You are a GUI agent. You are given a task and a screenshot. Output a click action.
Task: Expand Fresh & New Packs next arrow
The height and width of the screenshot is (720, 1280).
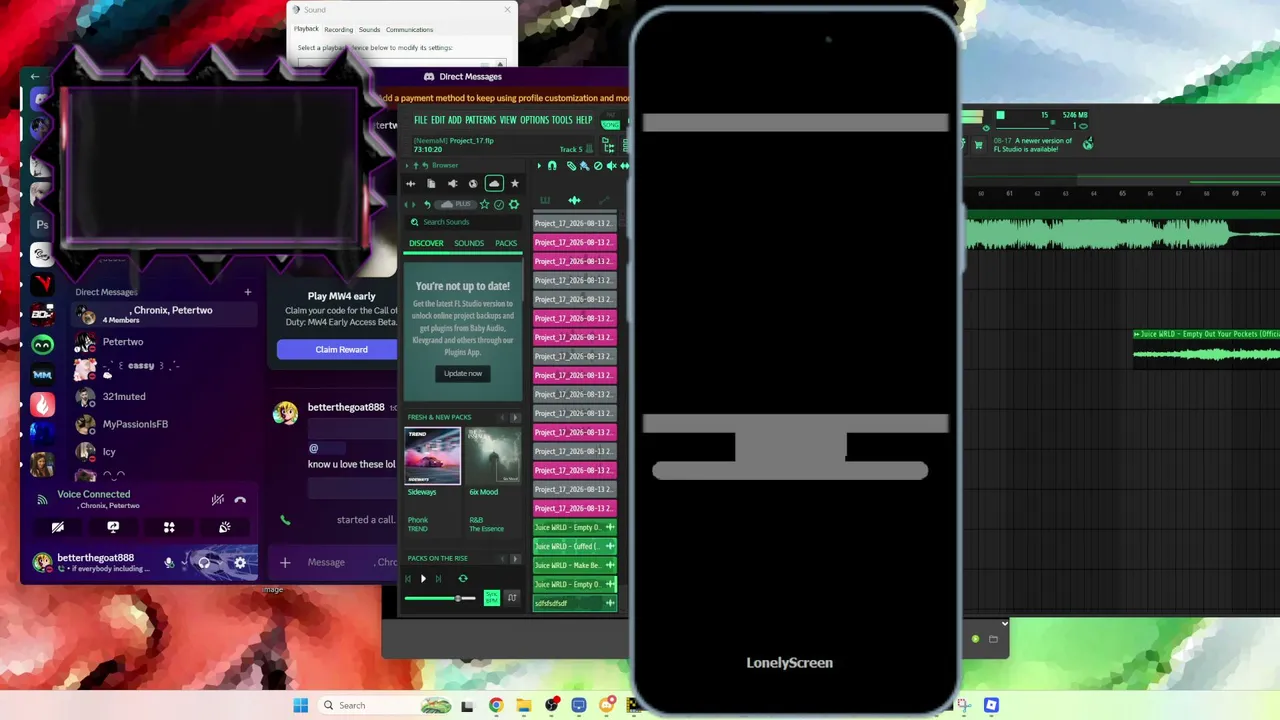(515, 417)
